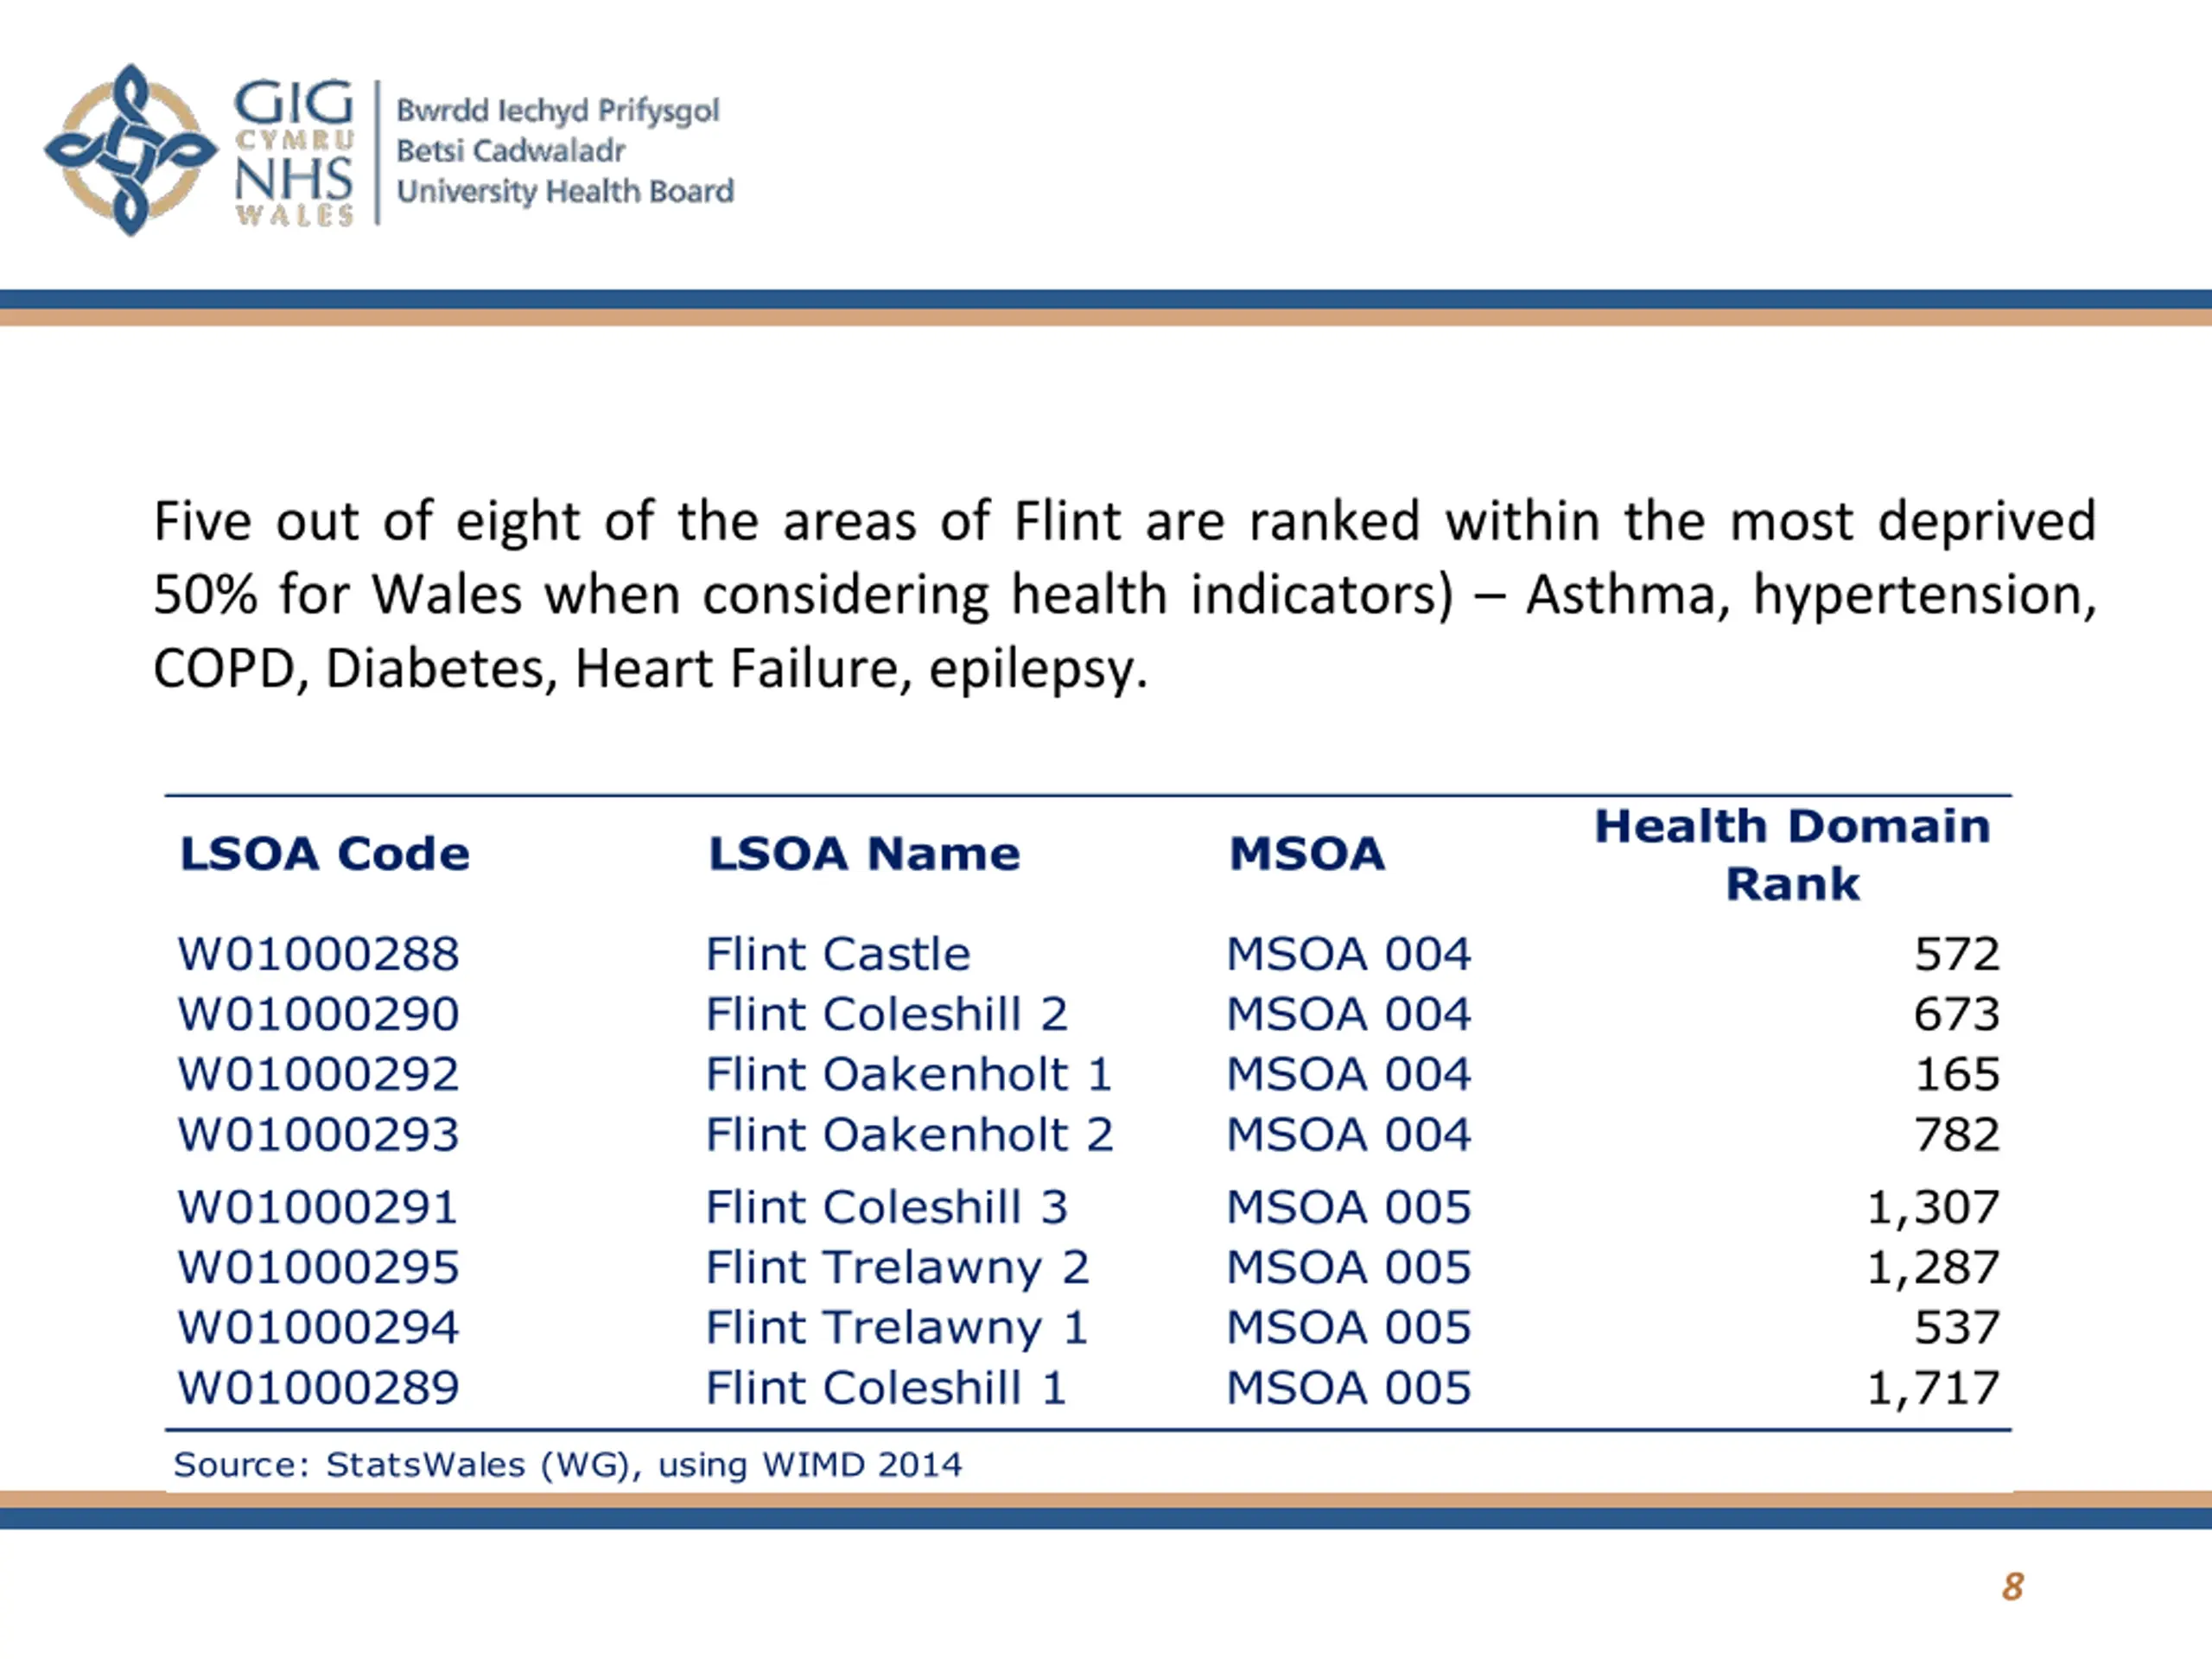The height and width of the screenshot is (1659, 2212).
Task: Click the LSOA Code column header
Action: coord(324,854)
